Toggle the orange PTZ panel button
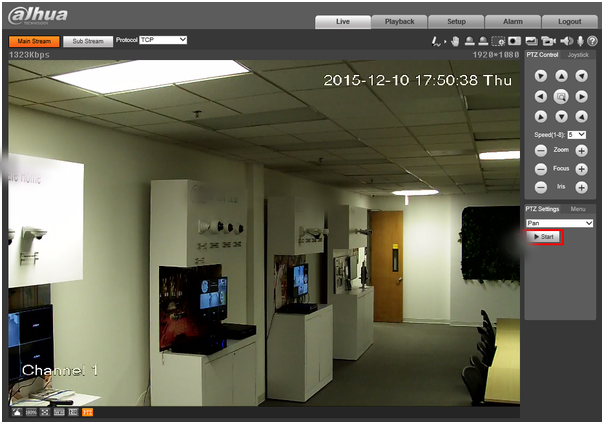Screen dimensions: 604x422 tap(88, 412)
